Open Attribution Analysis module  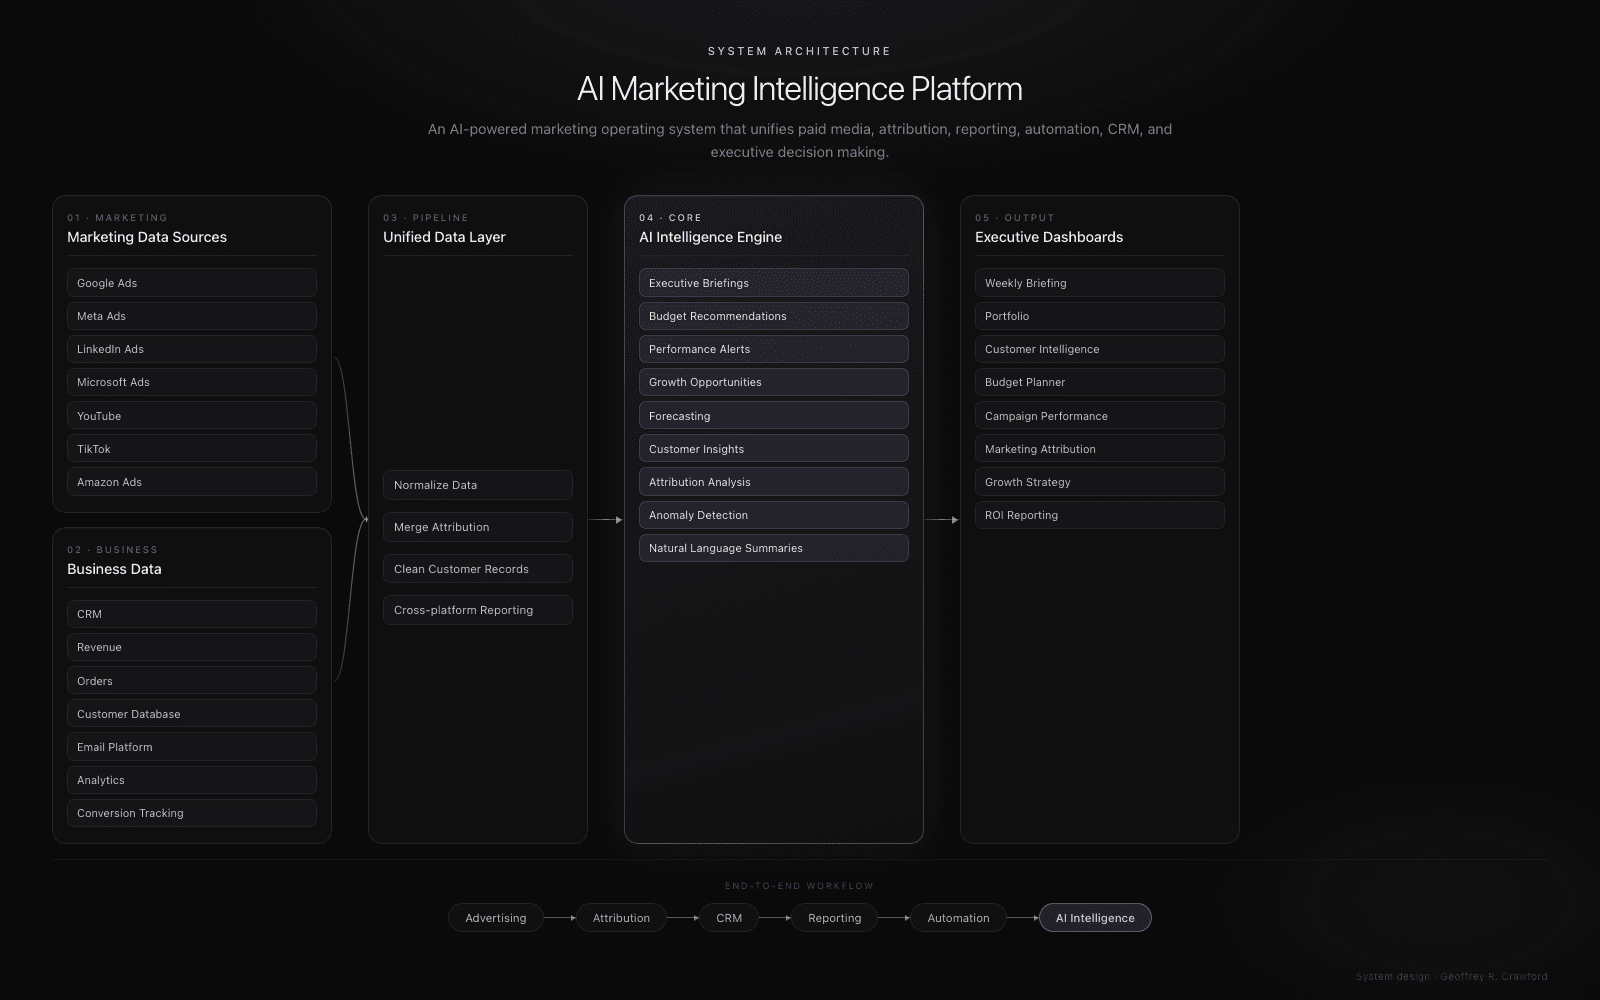point(774,482)
